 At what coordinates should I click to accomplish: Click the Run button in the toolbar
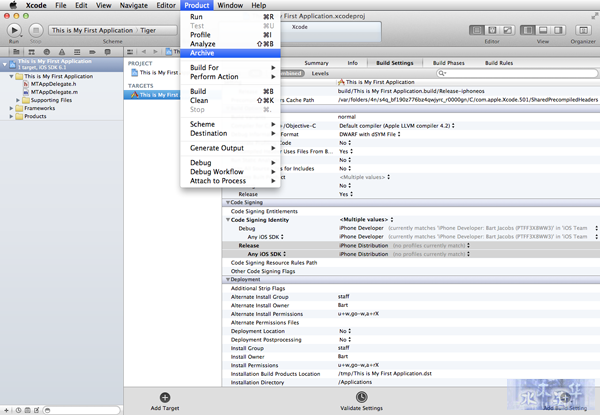(14, 30)
